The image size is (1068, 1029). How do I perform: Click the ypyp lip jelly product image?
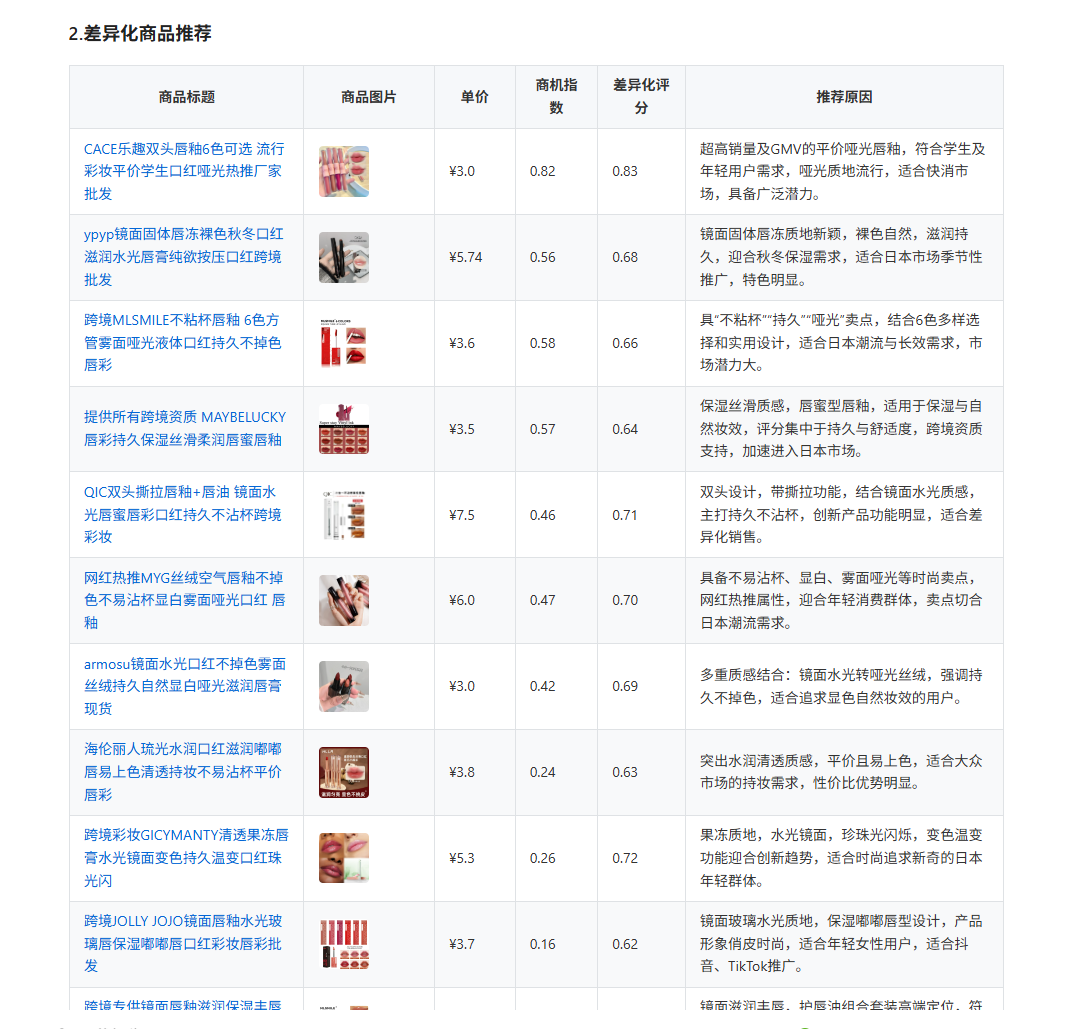click(344, 257)
